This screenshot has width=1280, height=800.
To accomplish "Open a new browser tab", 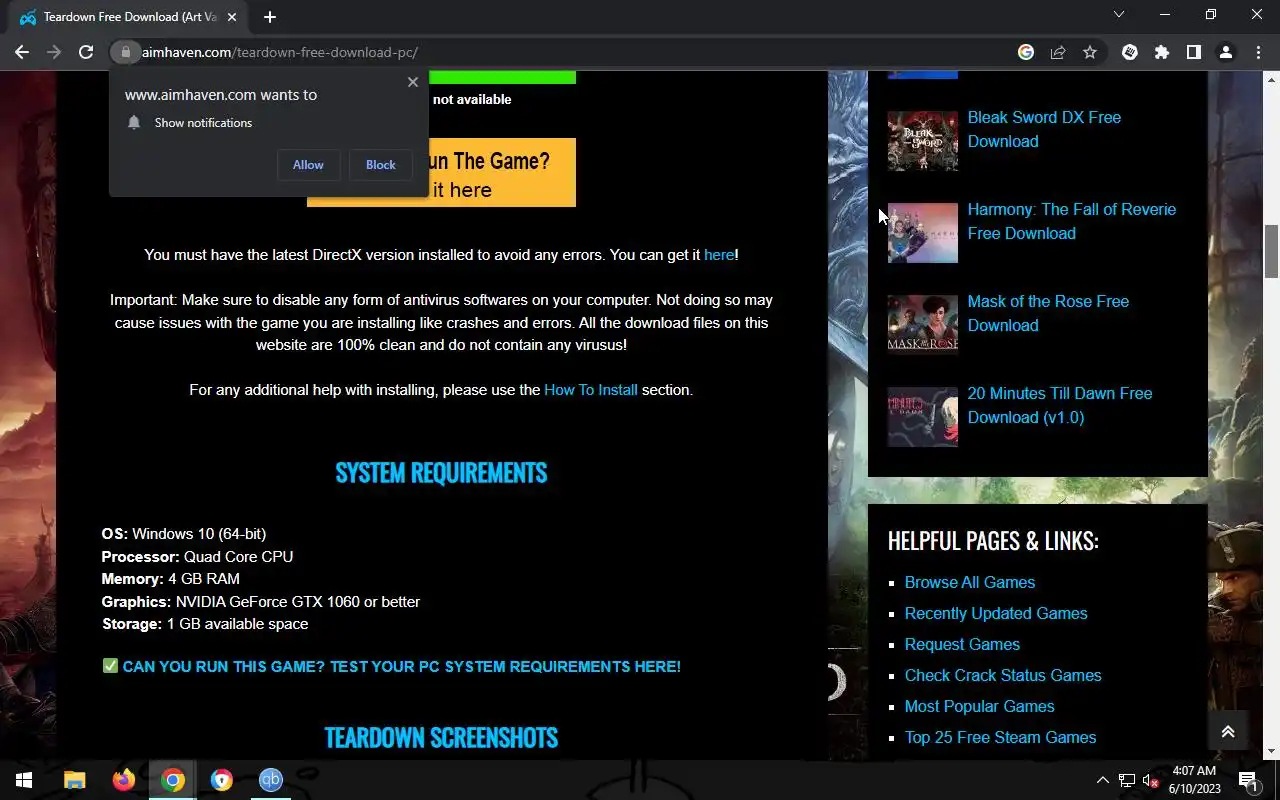I will pyautogui.click(x=270, y=17).
